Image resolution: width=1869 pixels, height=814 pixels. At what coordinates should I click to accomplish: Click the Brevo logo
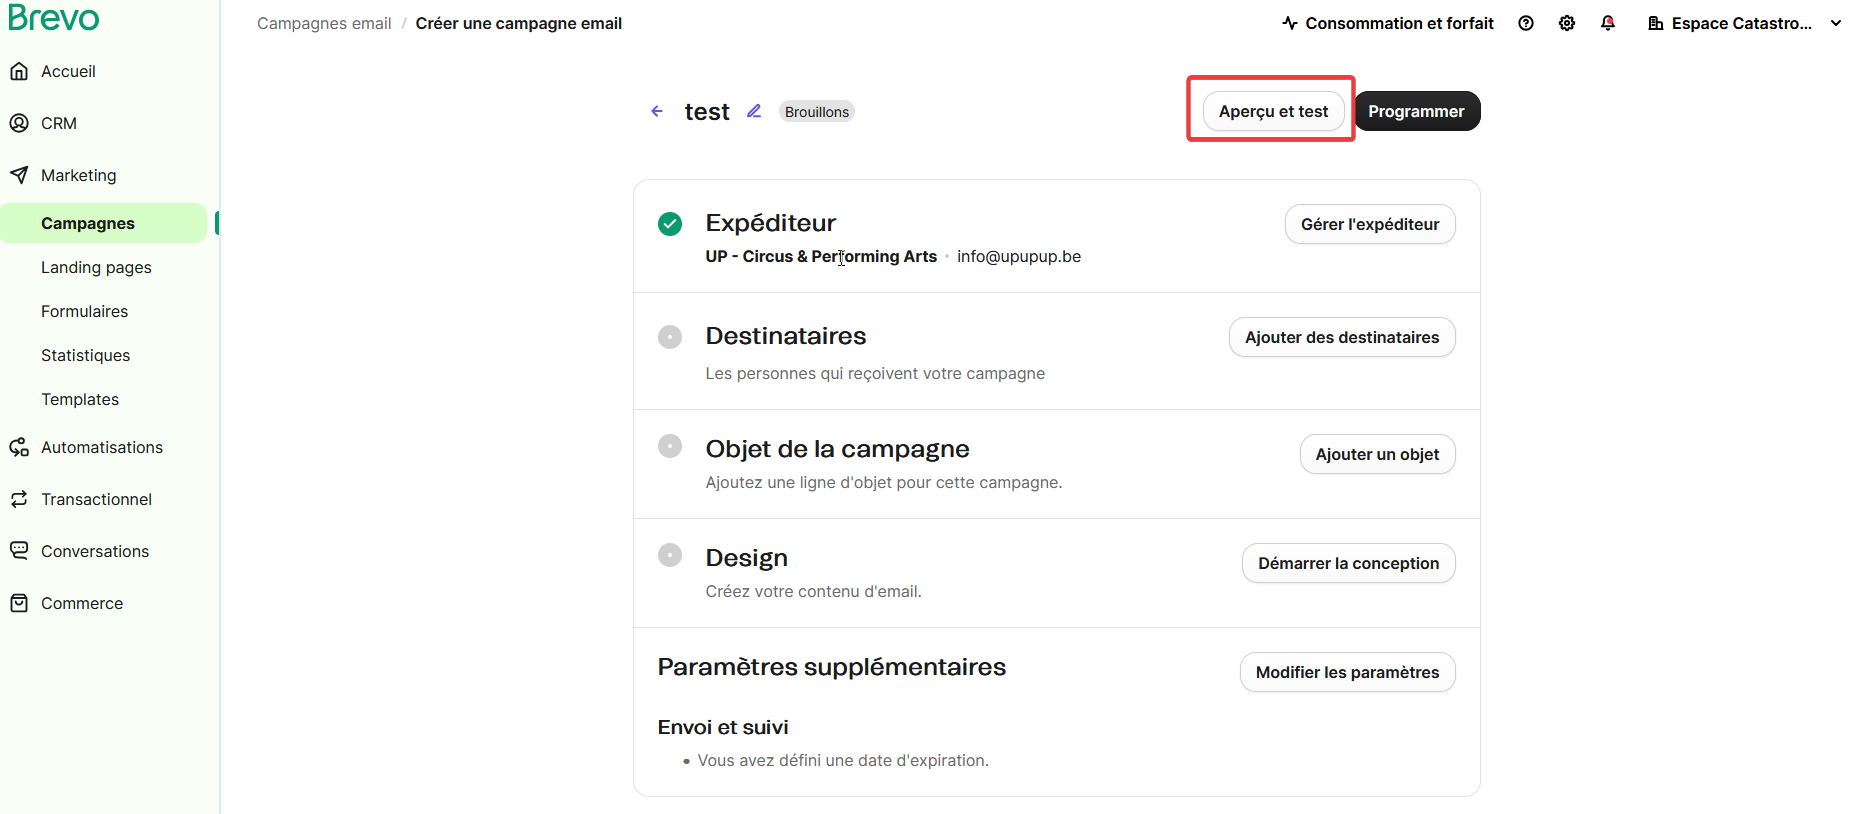pyautogui.click(x=54, y=18)
